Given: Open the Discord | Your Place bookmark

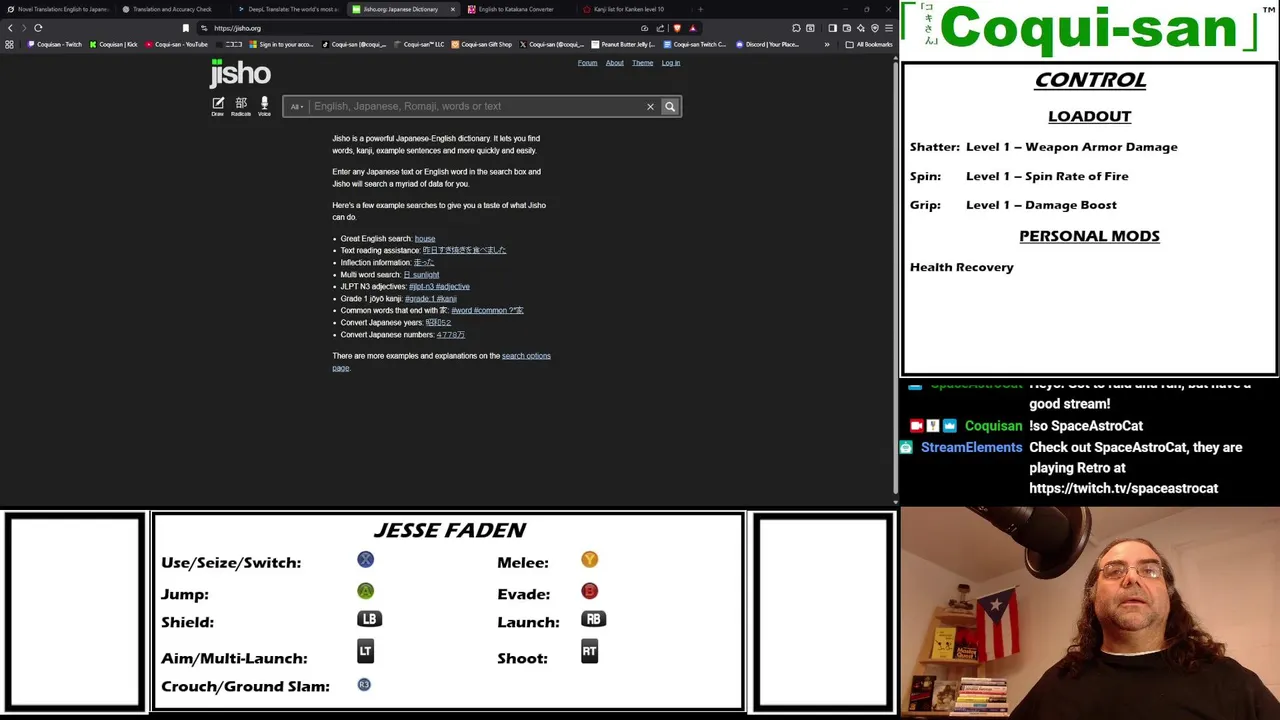Looking at the screenshot, I should pyautogui.click(x=768, y=44).
